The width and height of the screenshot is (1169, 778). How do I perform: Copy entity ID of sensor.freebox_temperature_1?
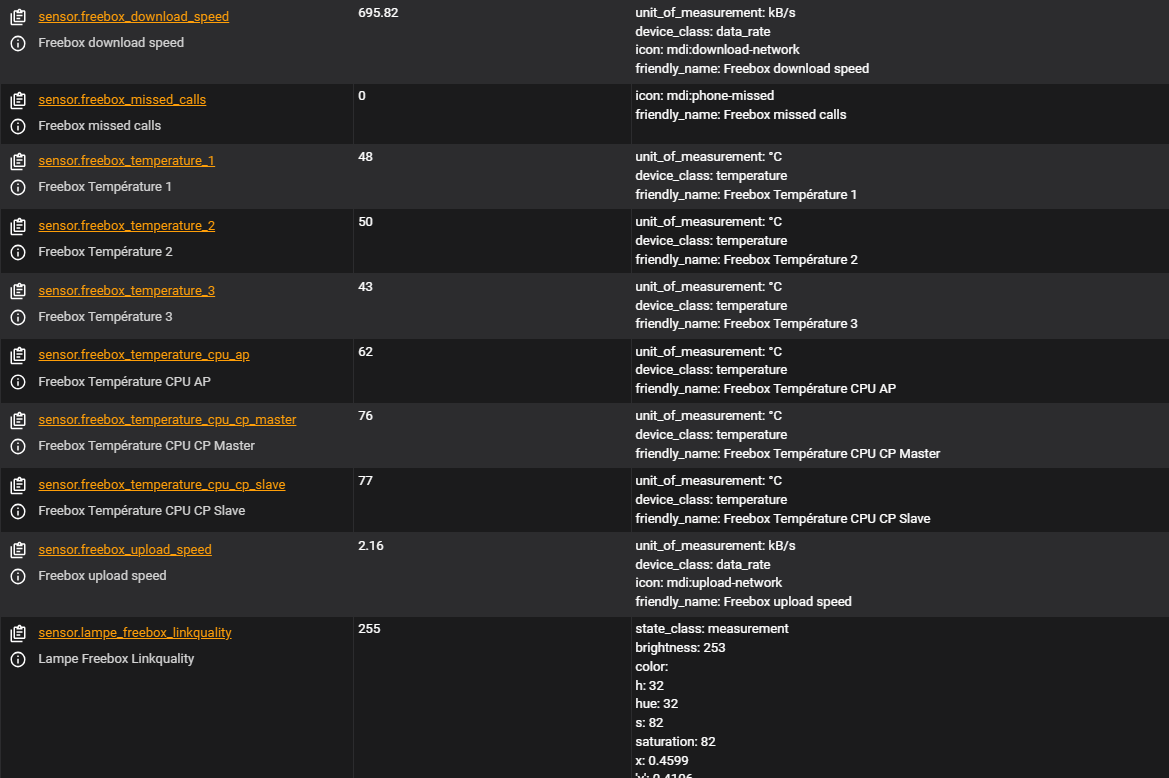[18, 161]
